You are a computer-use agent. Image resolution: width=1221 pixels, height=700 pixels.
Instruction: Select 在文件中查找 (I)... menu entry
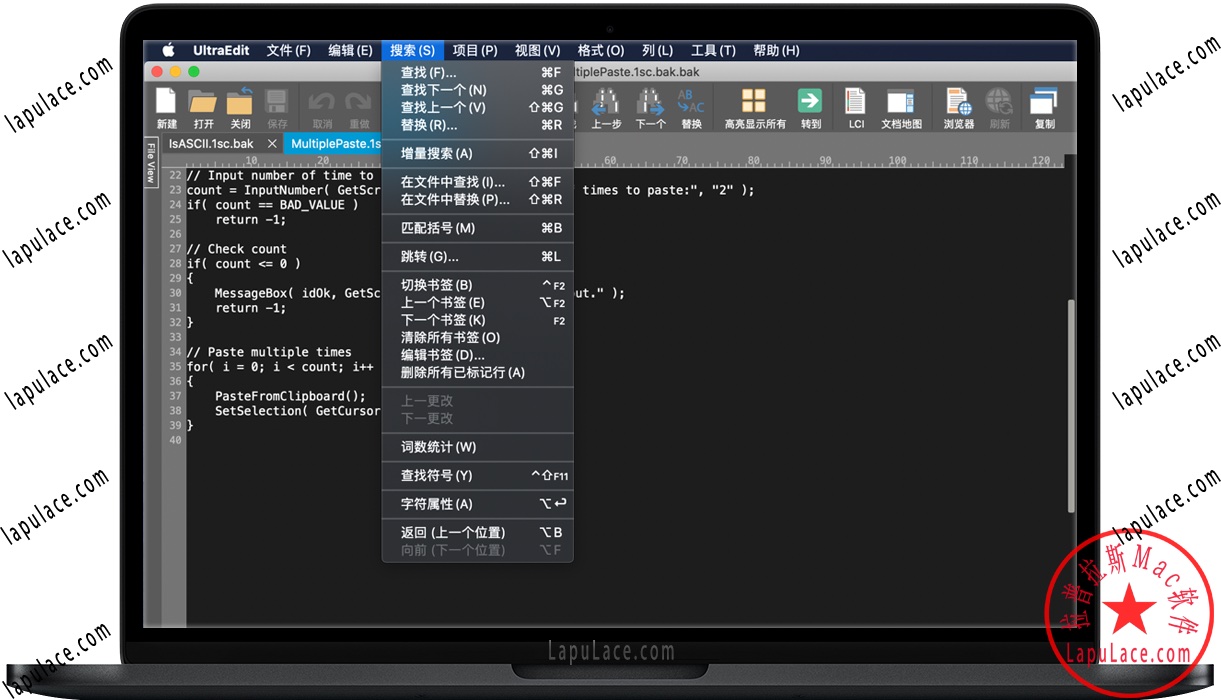coord(452,182)
